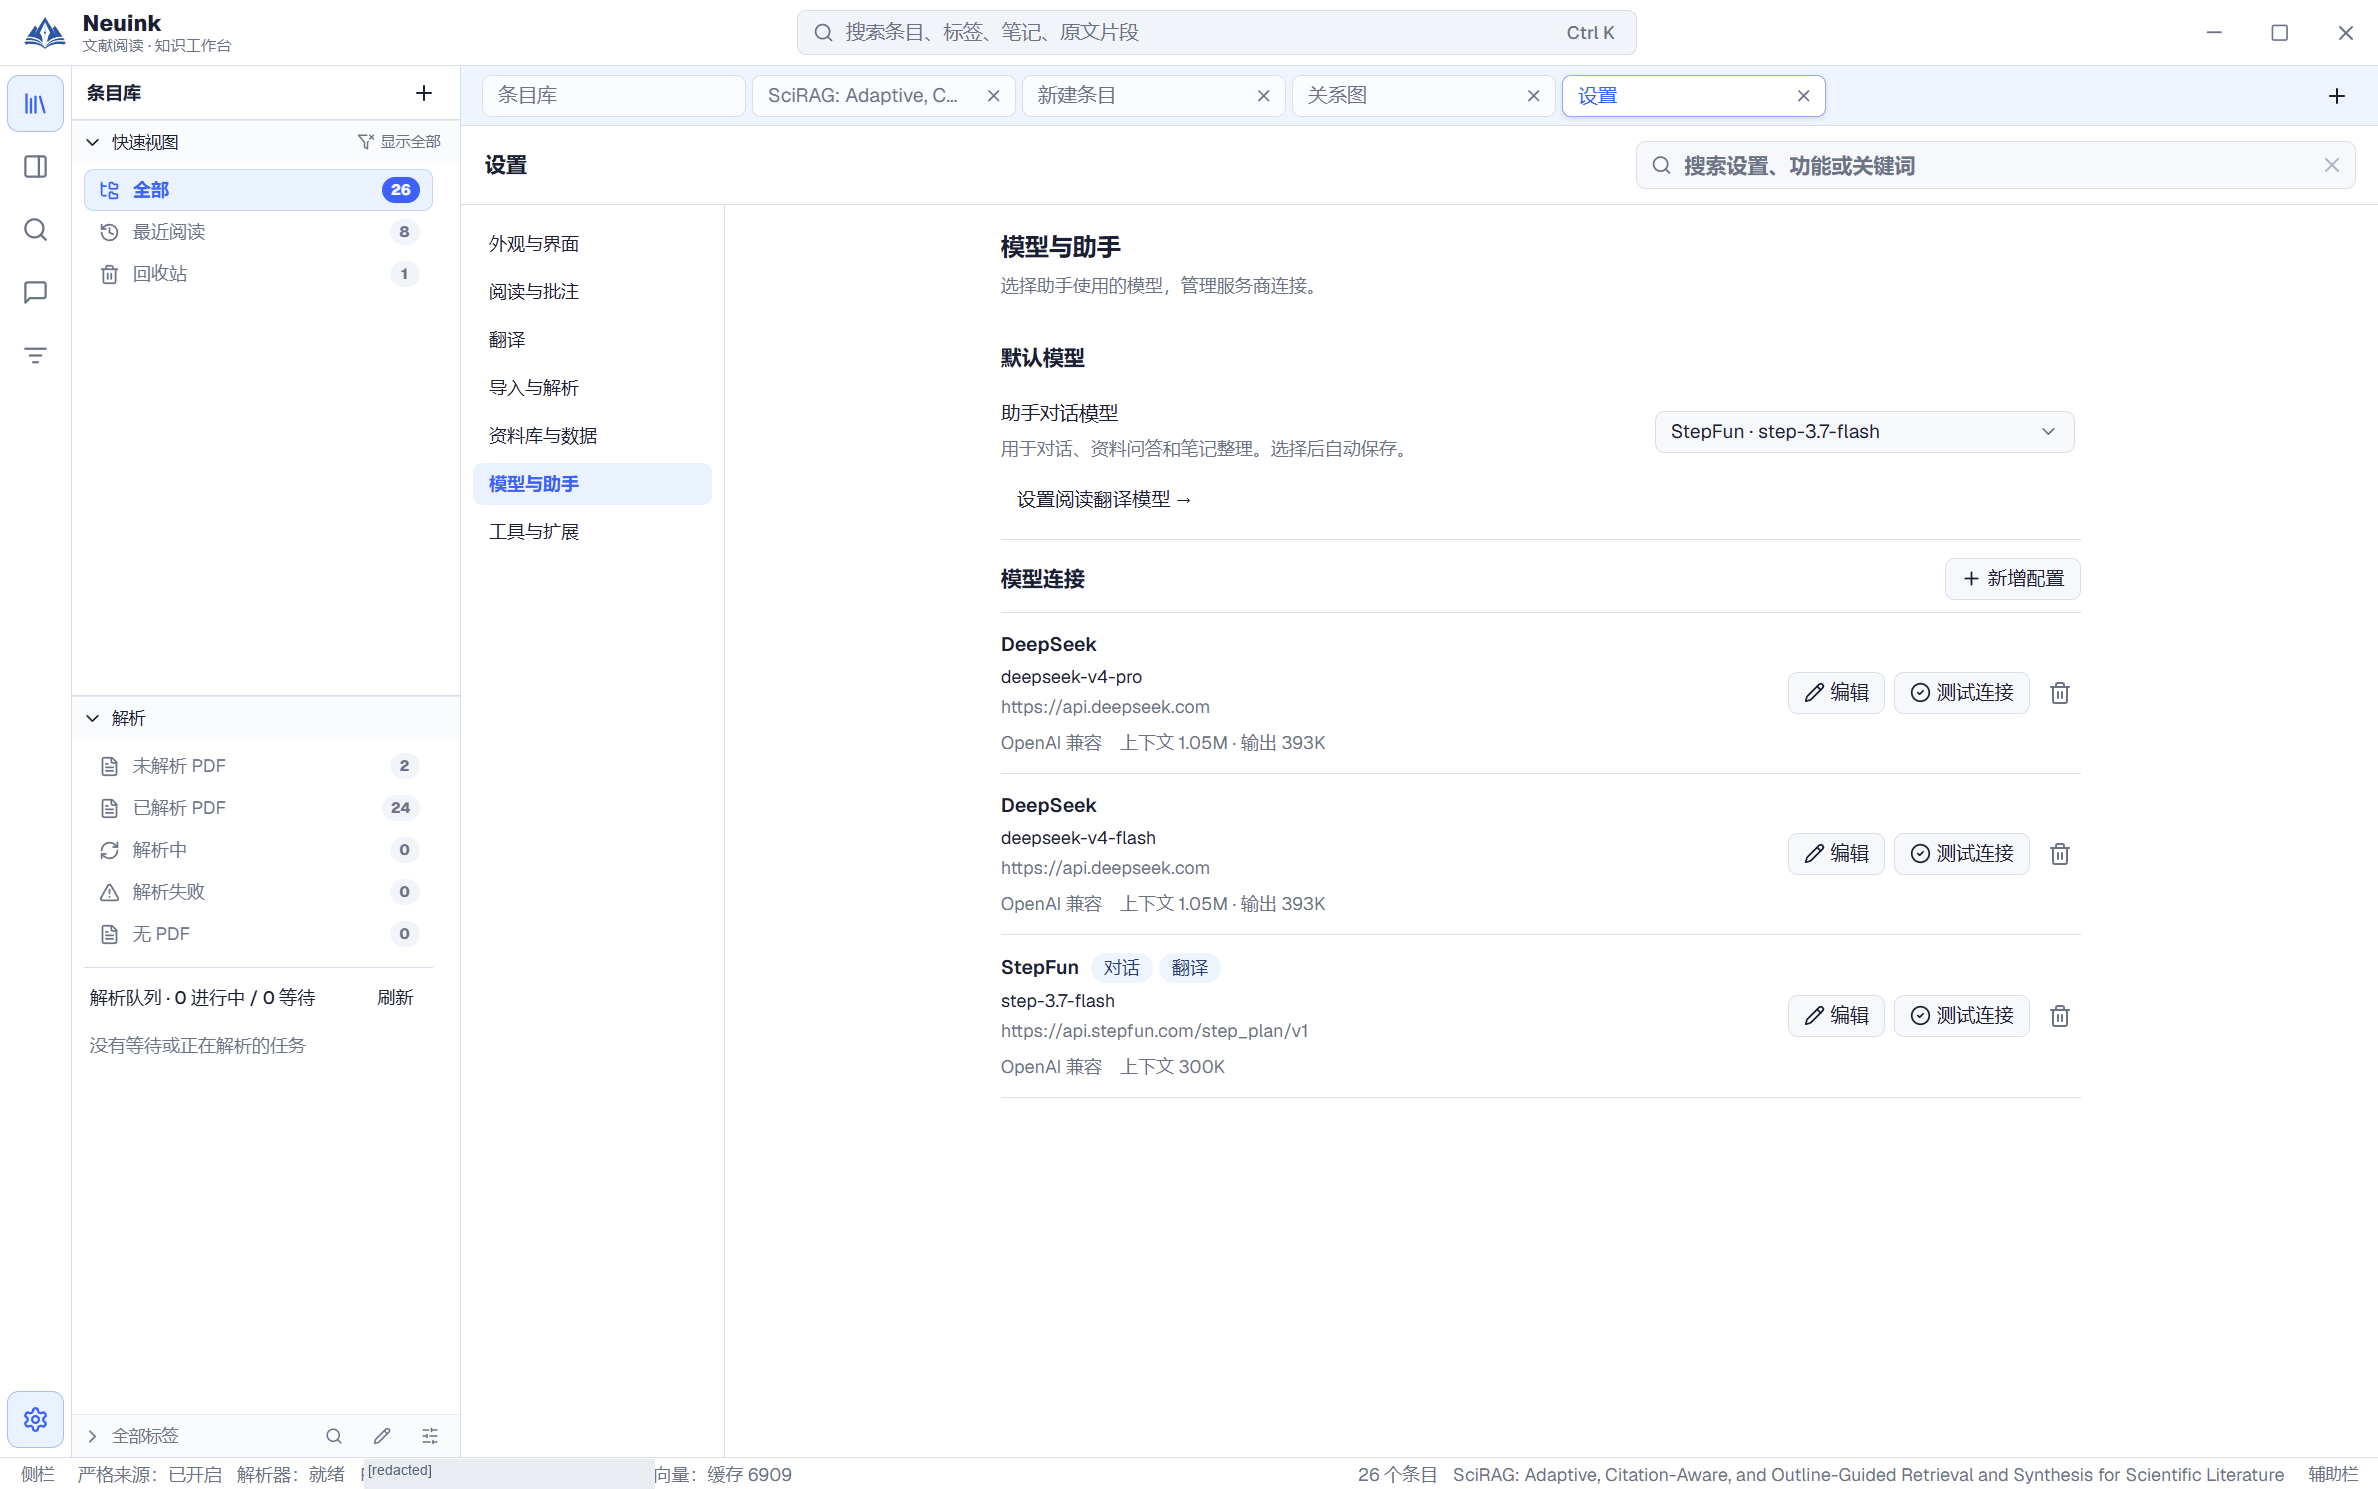
Task: Select the 全部 quick view
Action: pos(258,190)
